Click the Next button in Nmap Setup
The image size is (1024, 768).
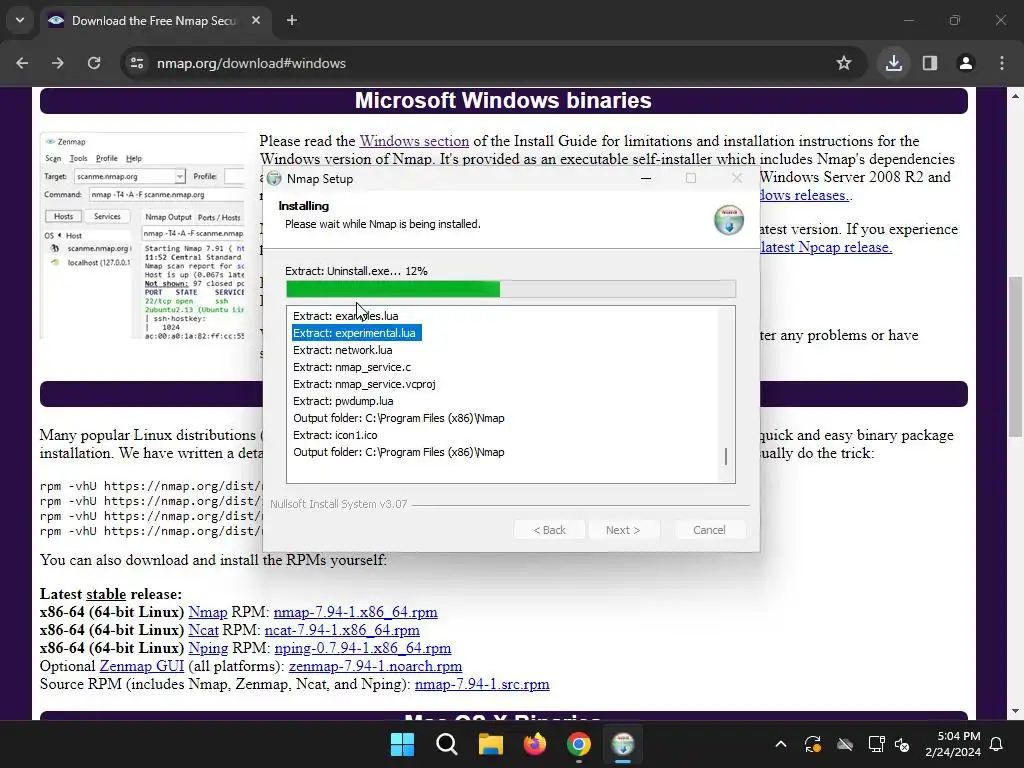tap(623, 530)
